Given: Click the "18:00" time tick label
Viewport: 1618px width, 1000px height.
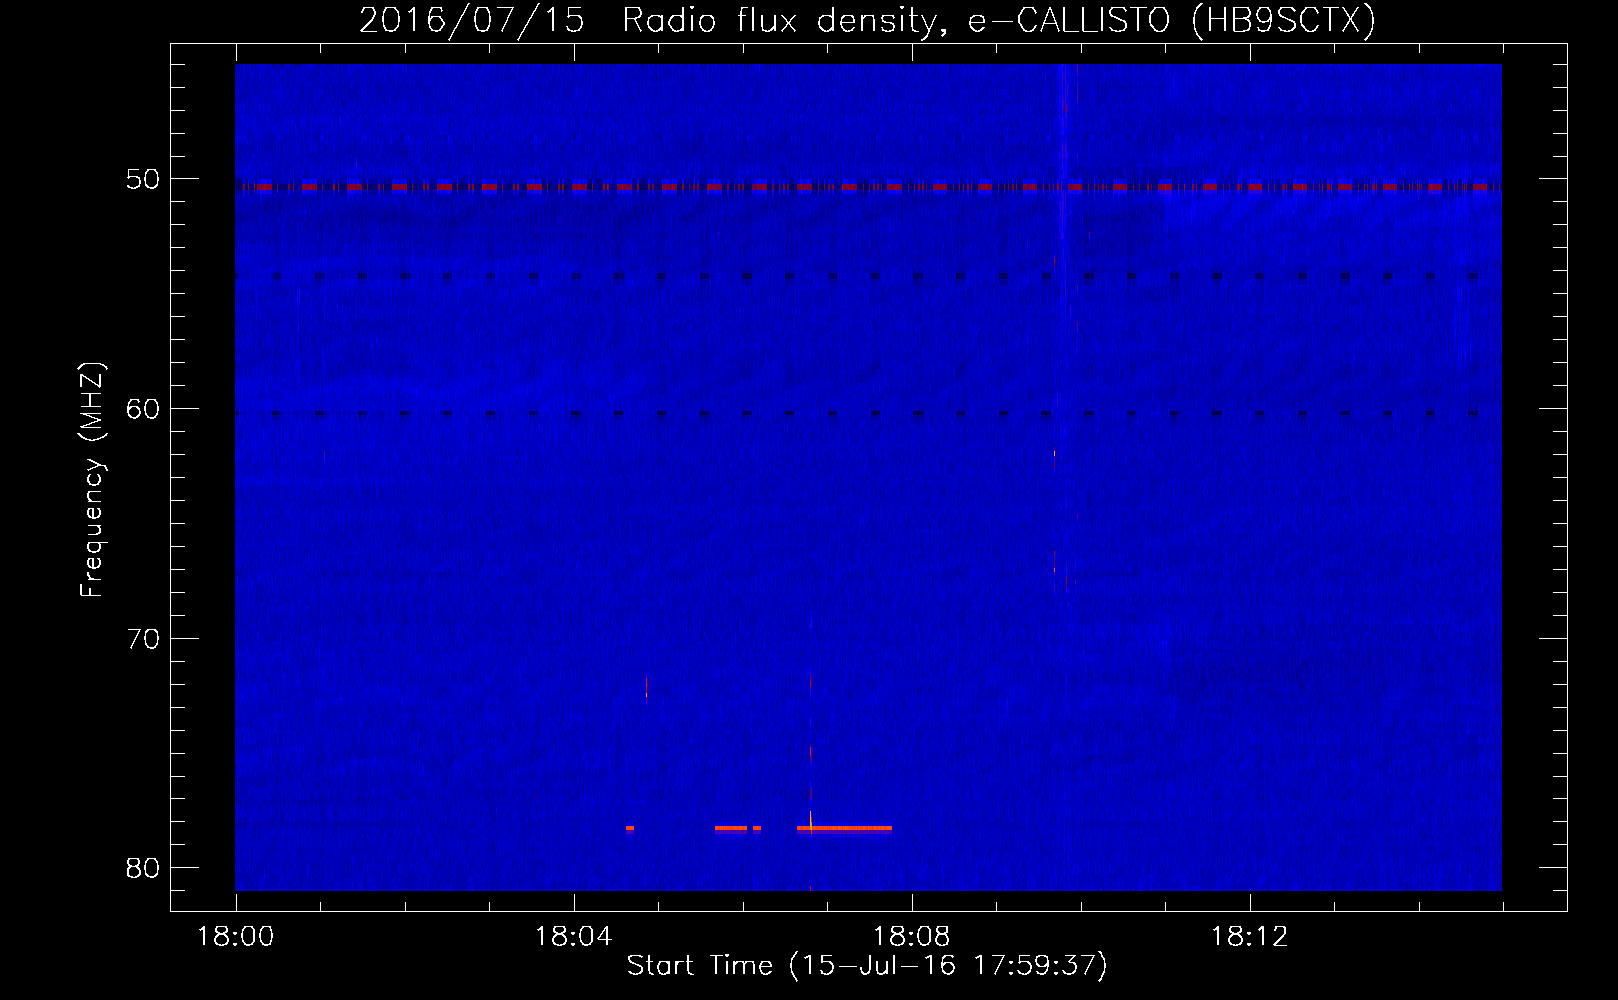Looking at the screenshot, I should click(x=235, y=937).
